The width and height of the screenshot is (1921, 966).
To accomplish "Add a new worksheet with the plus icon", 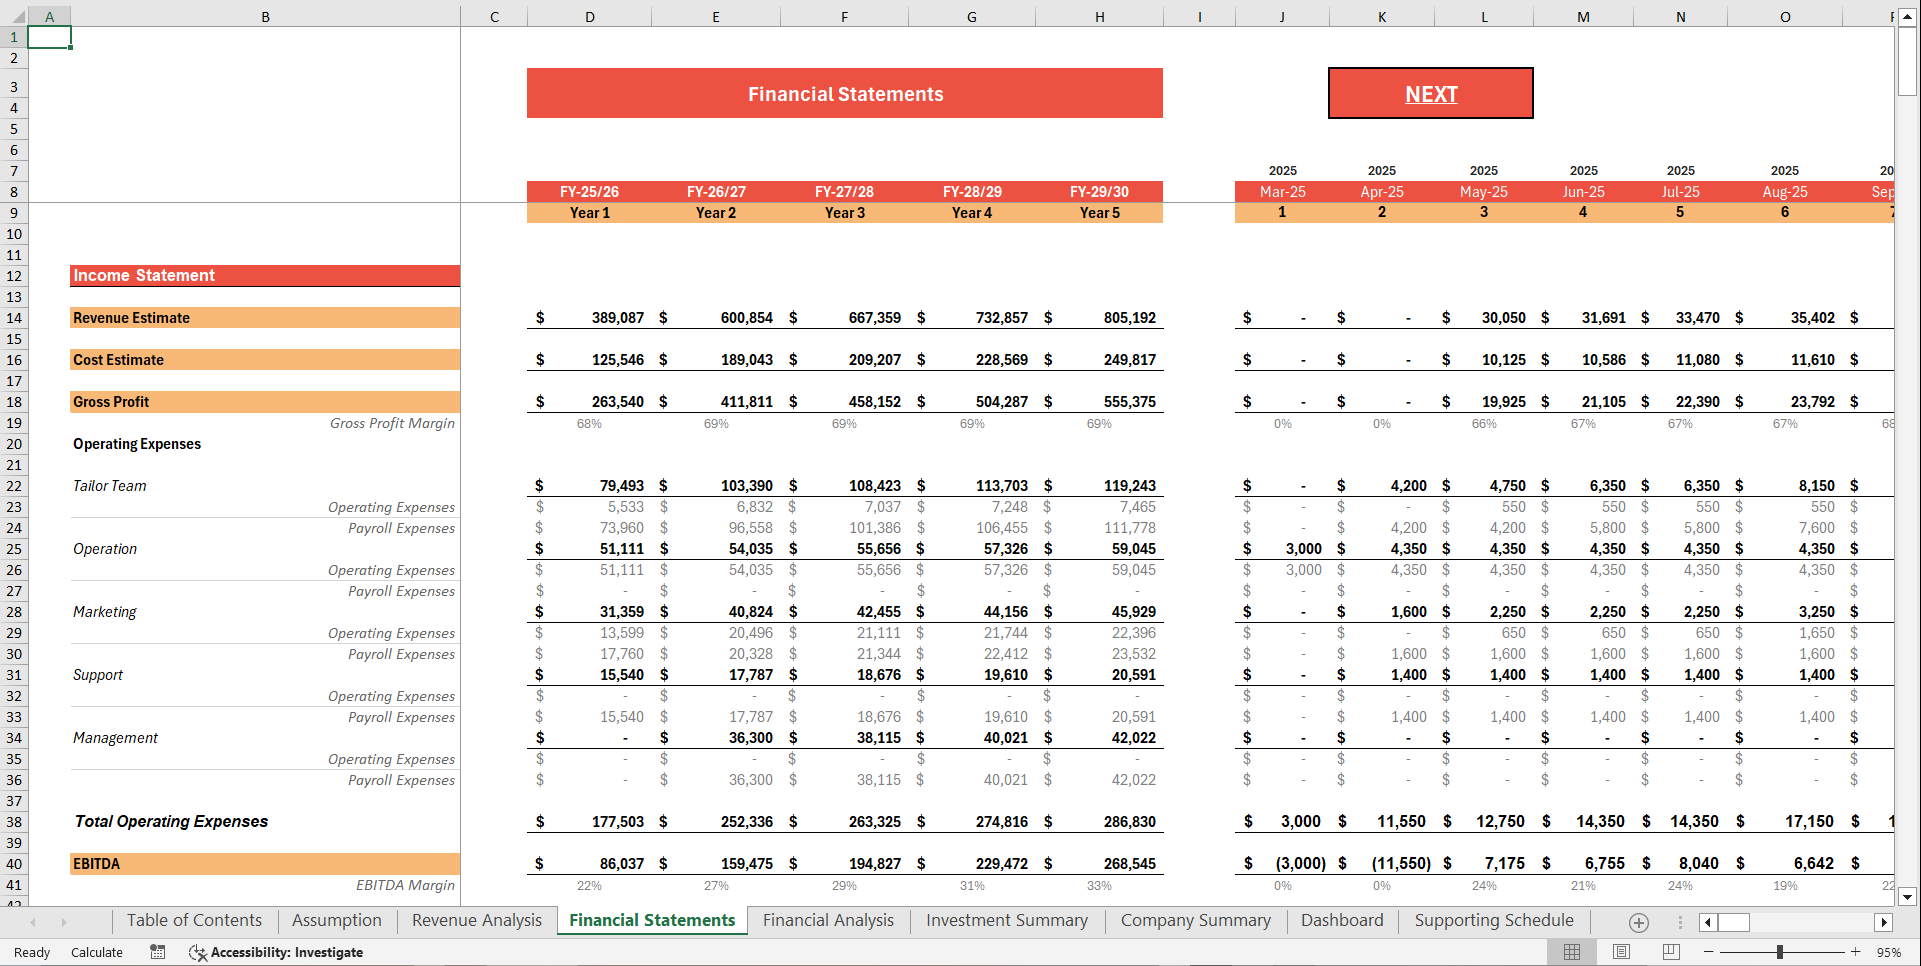I will (1638, 922).
